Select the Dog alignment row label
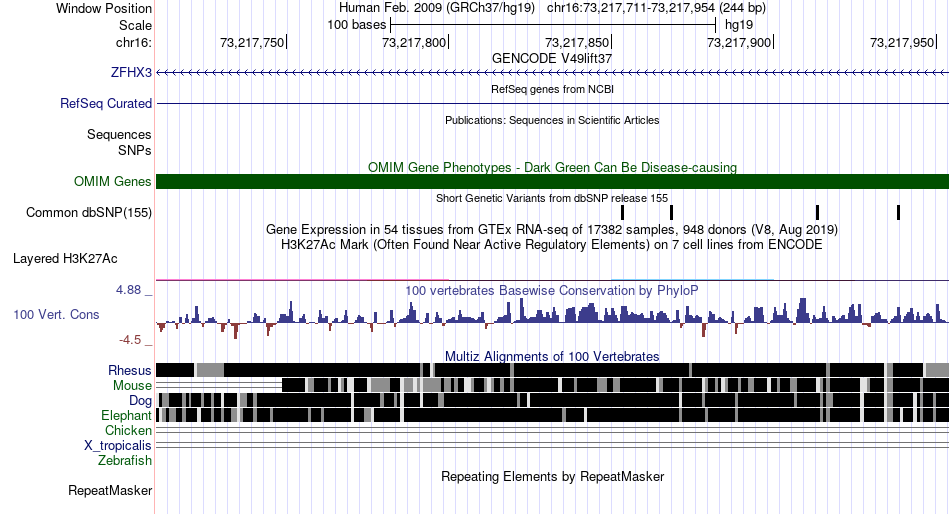This screenshot has width=950, height=514. click(140, 401)
